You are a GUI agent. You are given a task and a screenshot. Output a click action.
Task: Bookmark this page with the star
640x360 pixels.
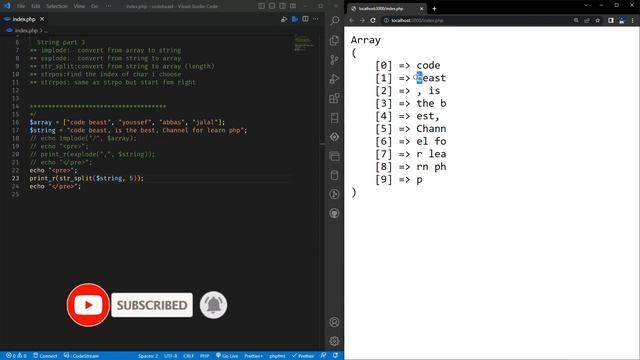click(598, 20)
